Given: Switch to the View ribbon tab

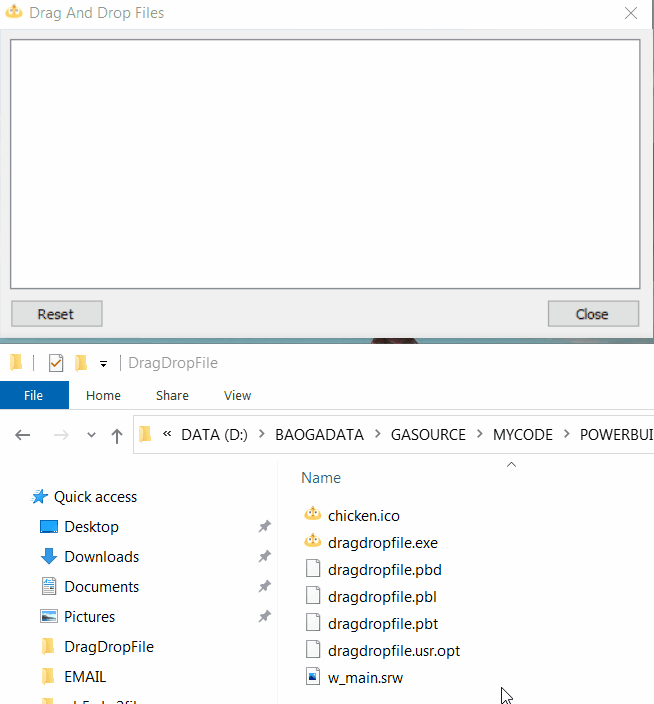Looking at the screenshot, I should pyautogui.click(x=237, y=396).
